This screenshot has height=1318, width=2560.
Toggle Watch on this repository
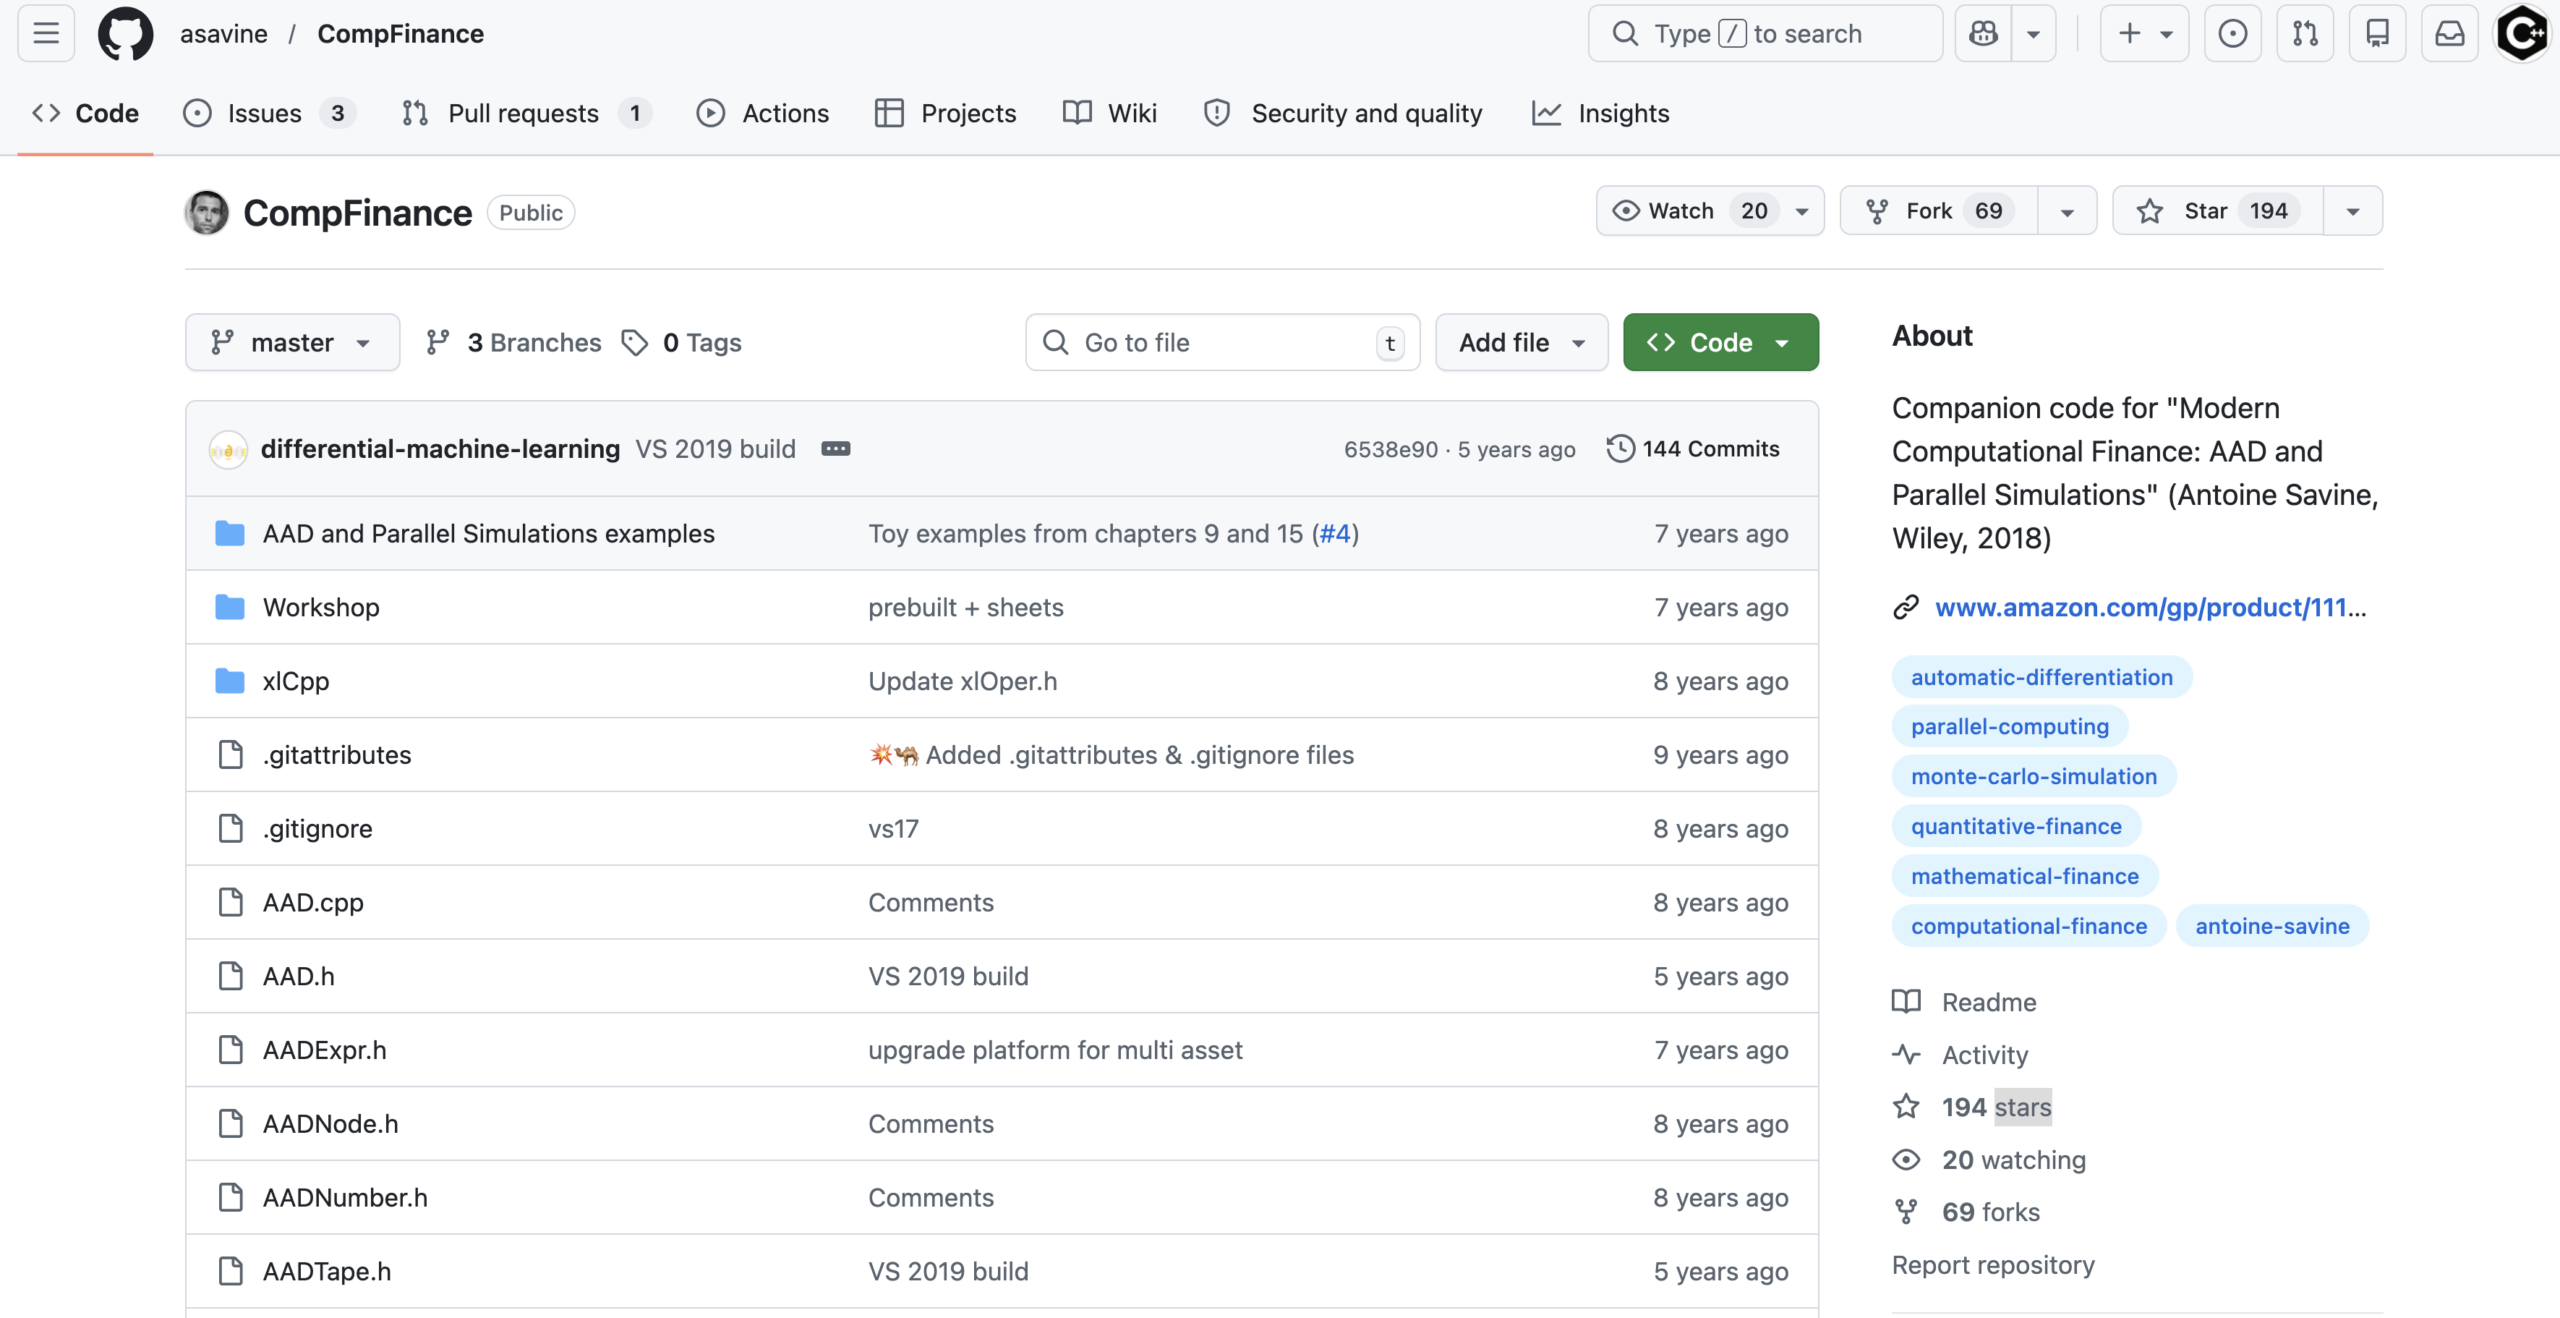click(x=1688, y=211)
